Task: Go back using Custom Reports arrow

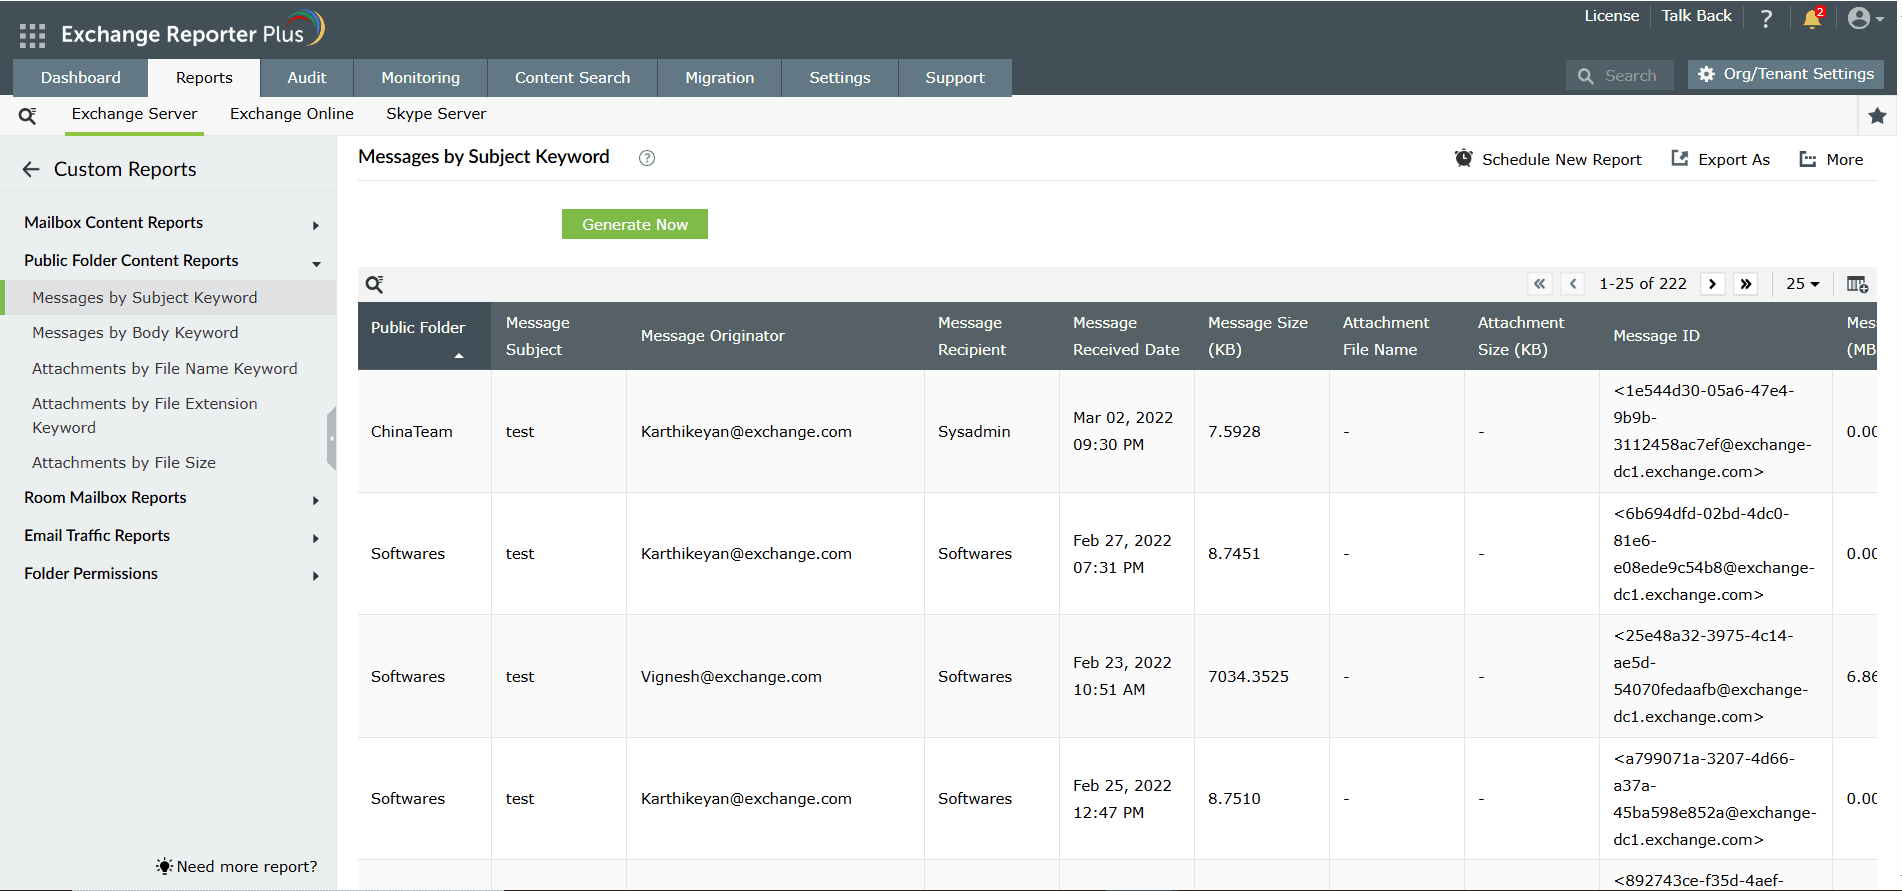Action: 31,170
